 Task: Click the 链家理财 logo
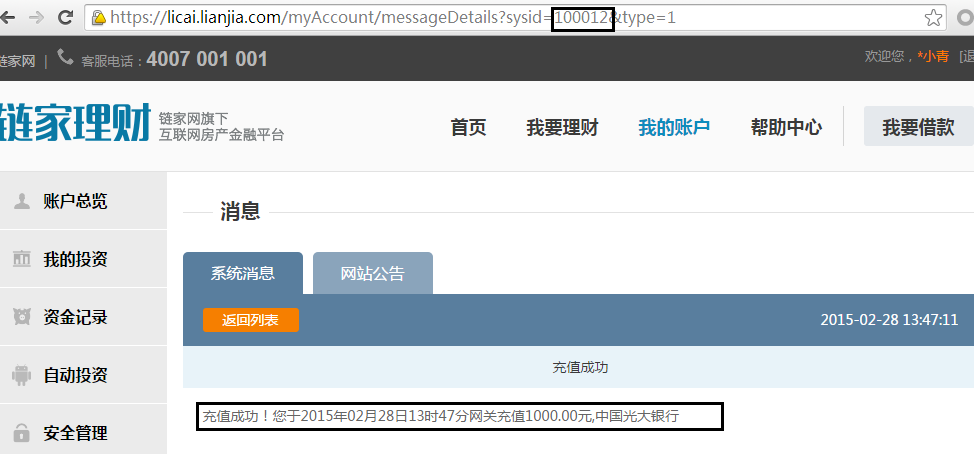[x=75, y=122]
